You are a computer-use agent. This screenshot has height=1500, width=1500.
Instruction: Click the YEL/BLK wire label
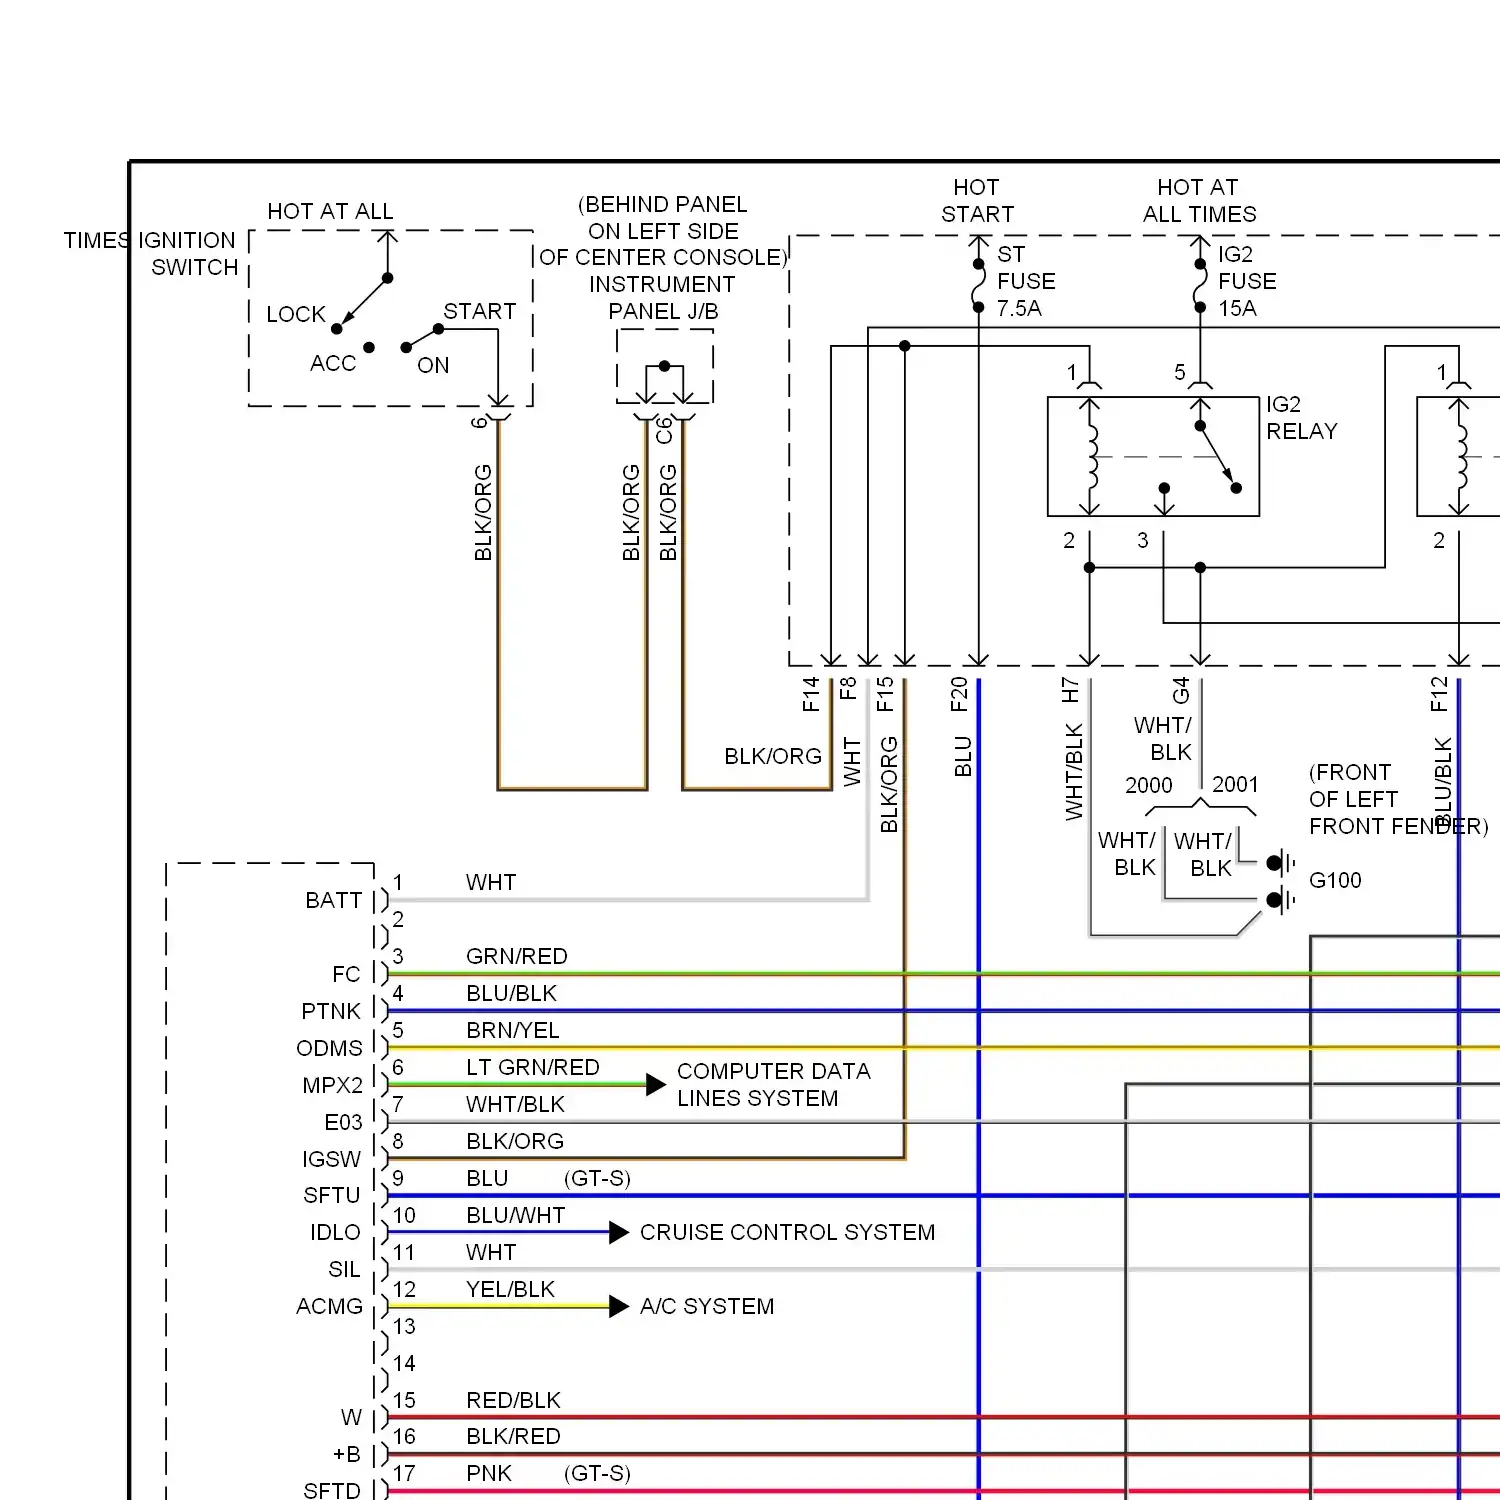(510, 1289)
